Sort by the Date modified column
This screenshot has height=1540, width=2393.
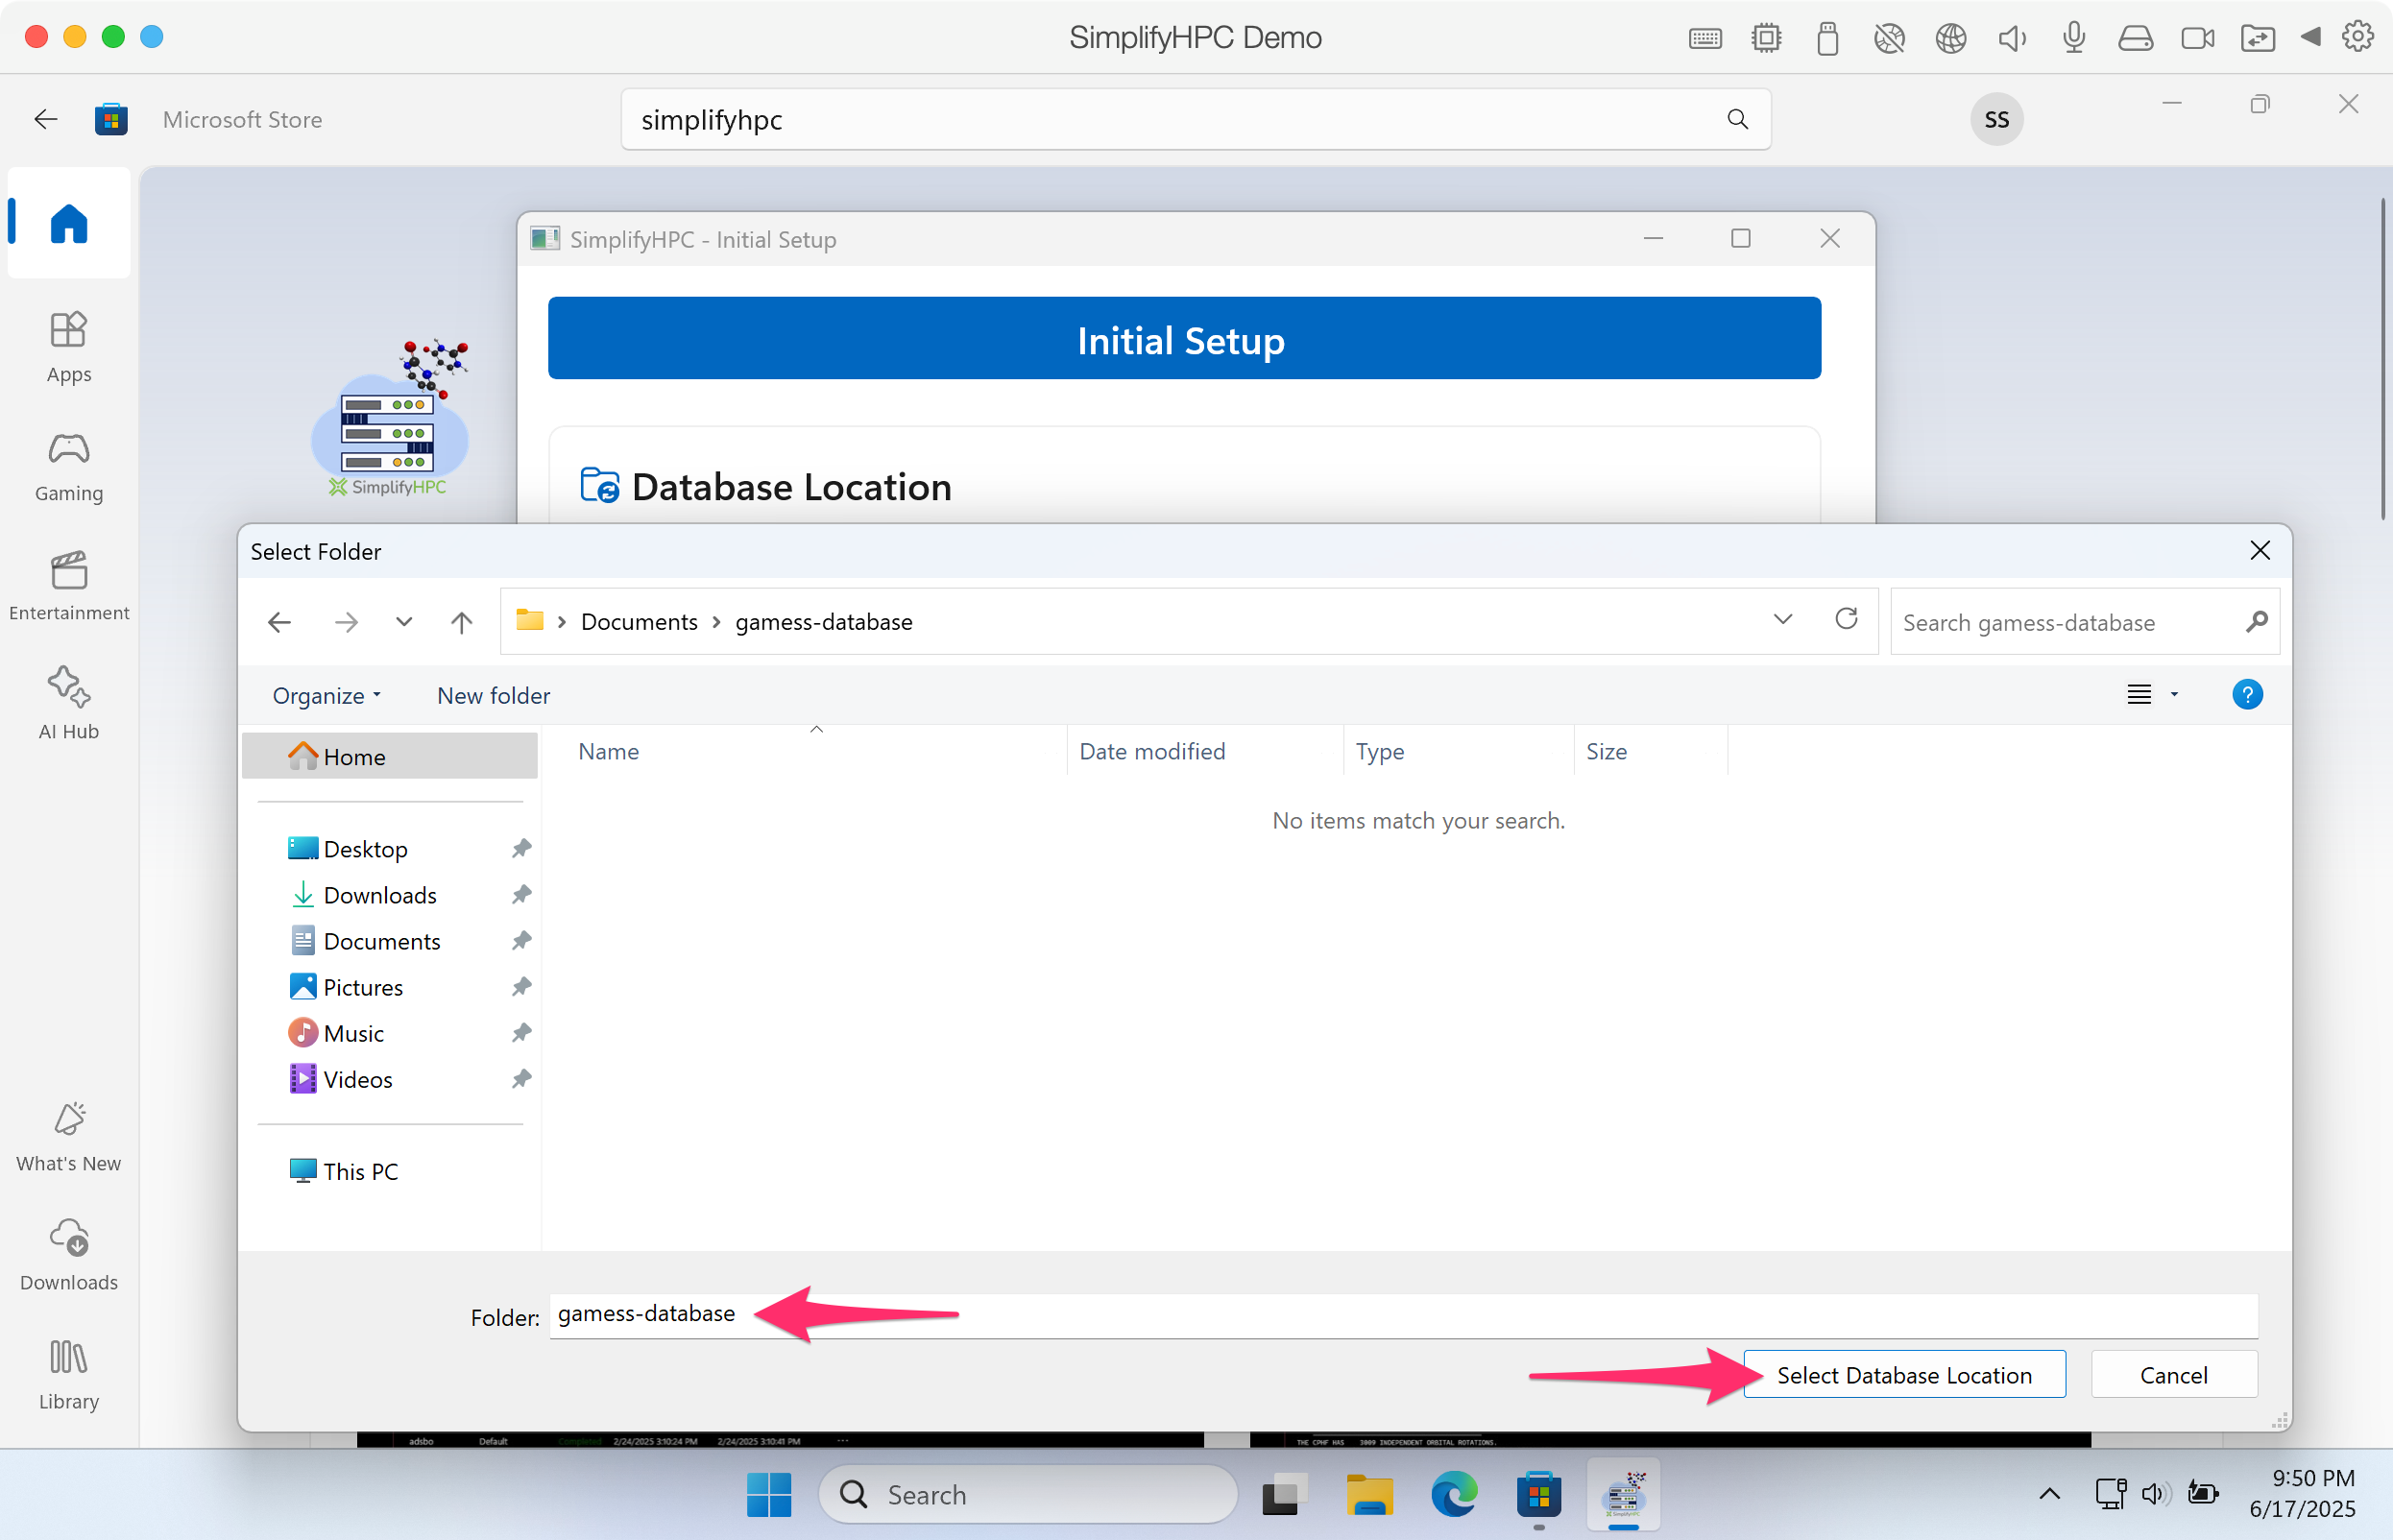1152,751
